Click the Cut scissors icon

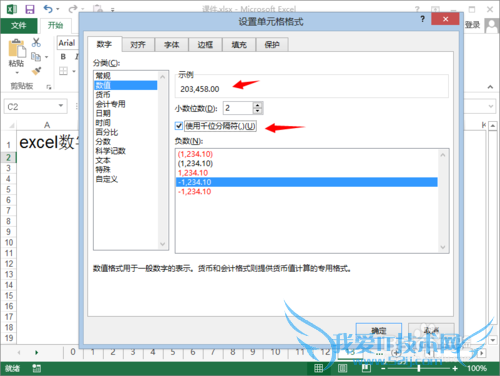coord(36,42)
